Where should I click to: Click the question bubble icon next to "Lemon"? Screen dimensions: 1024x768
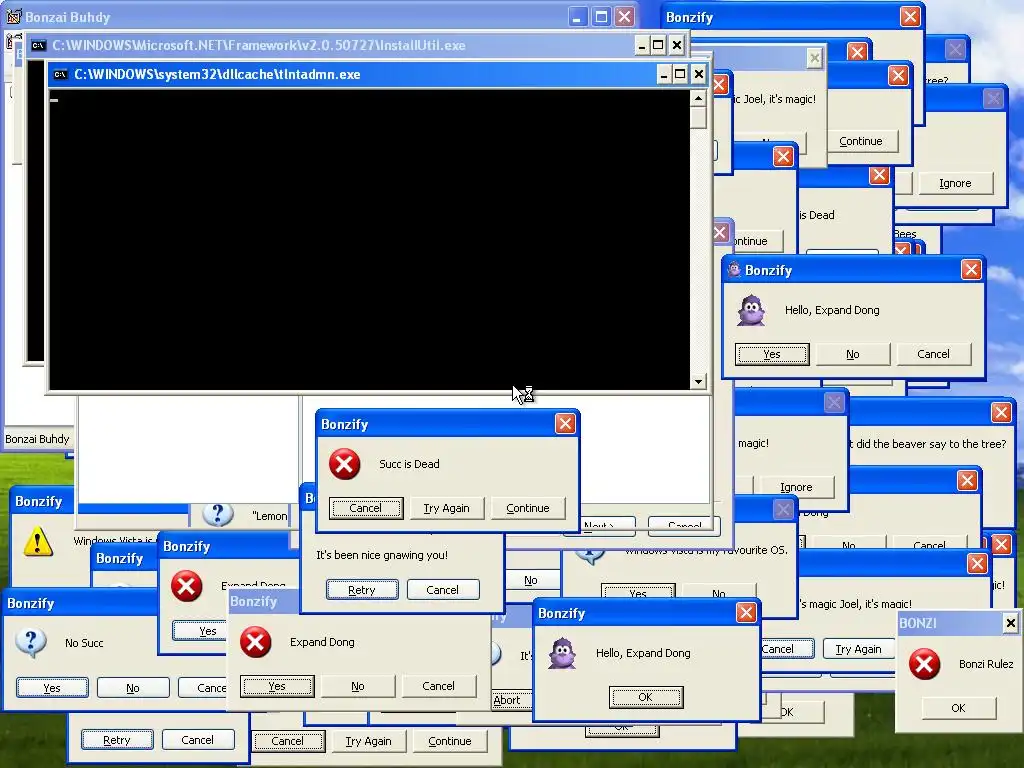(x=218, y=515)
